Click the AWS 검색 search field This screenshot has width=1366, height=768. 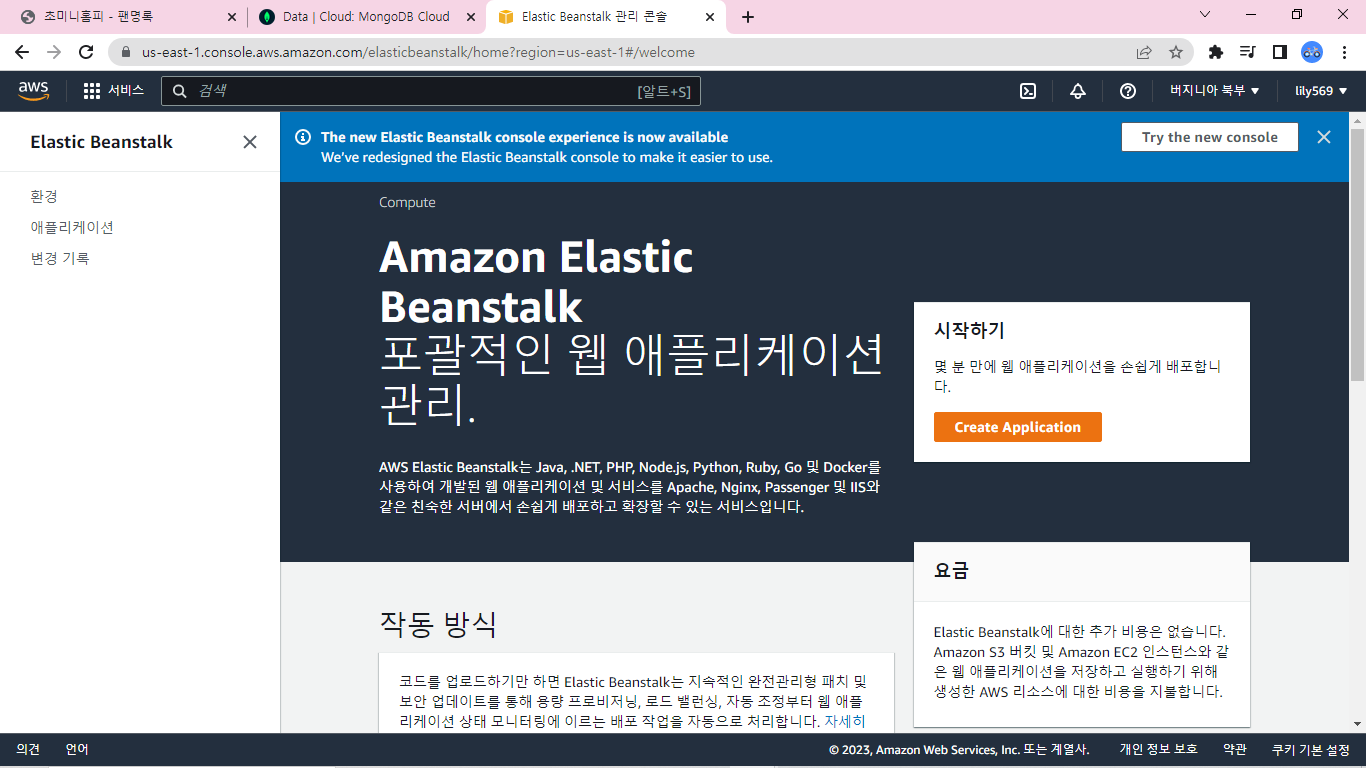coord(431,91)
